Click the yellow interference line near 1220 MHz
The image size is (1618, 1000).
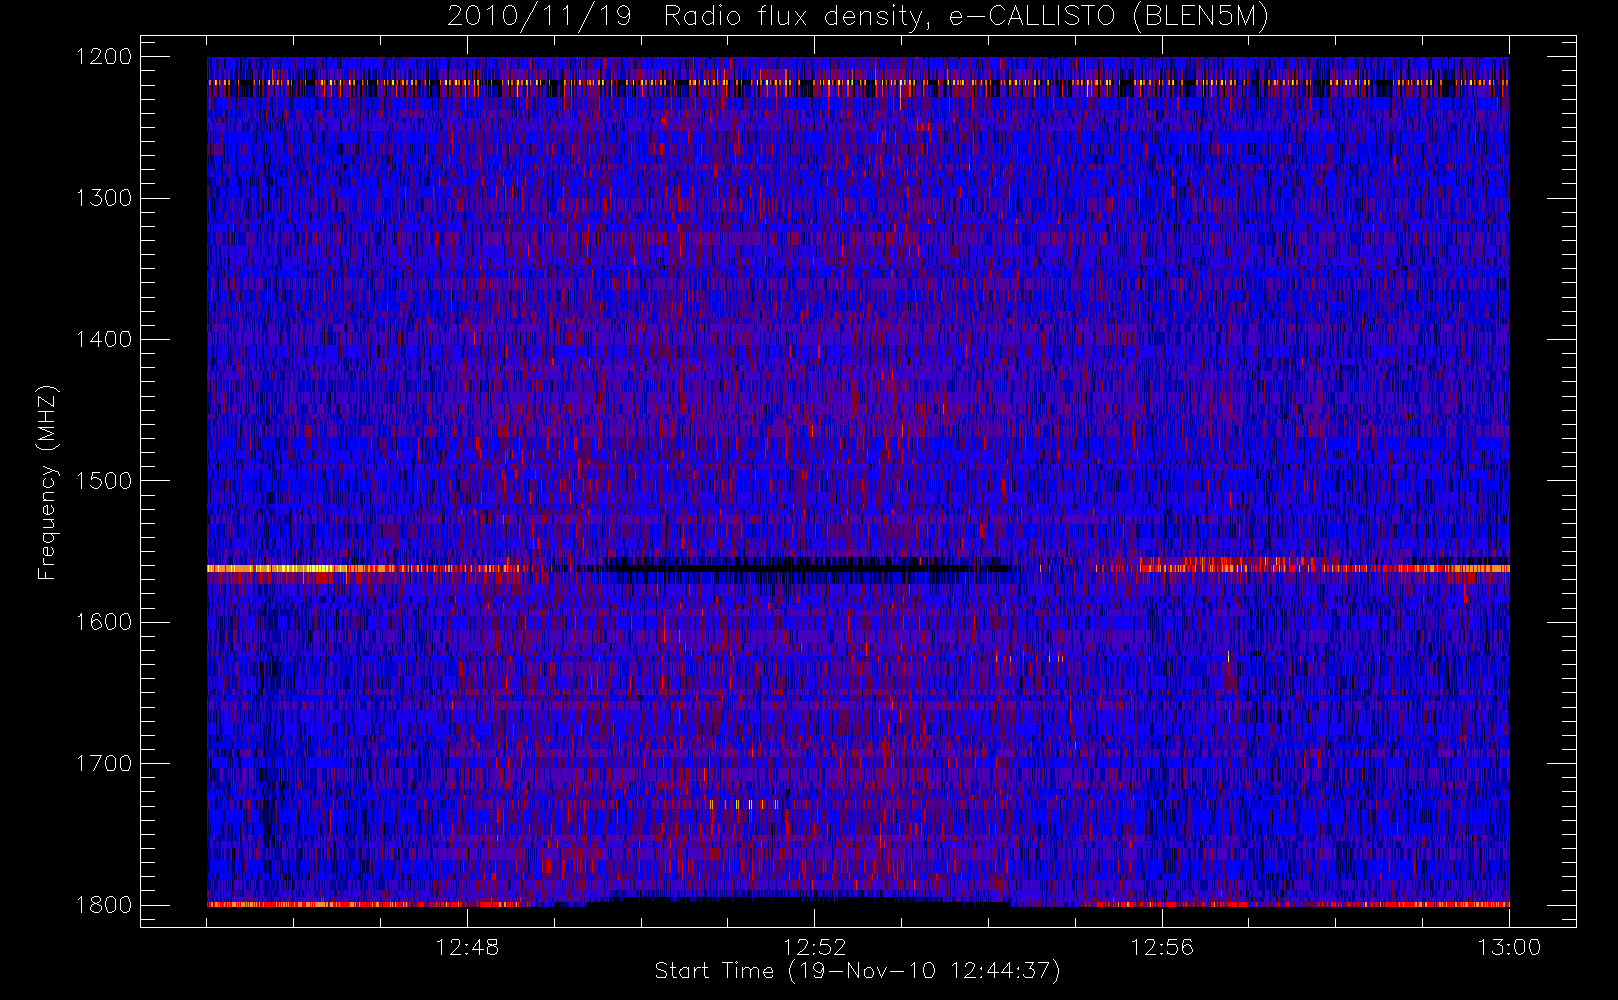[858, 82]
